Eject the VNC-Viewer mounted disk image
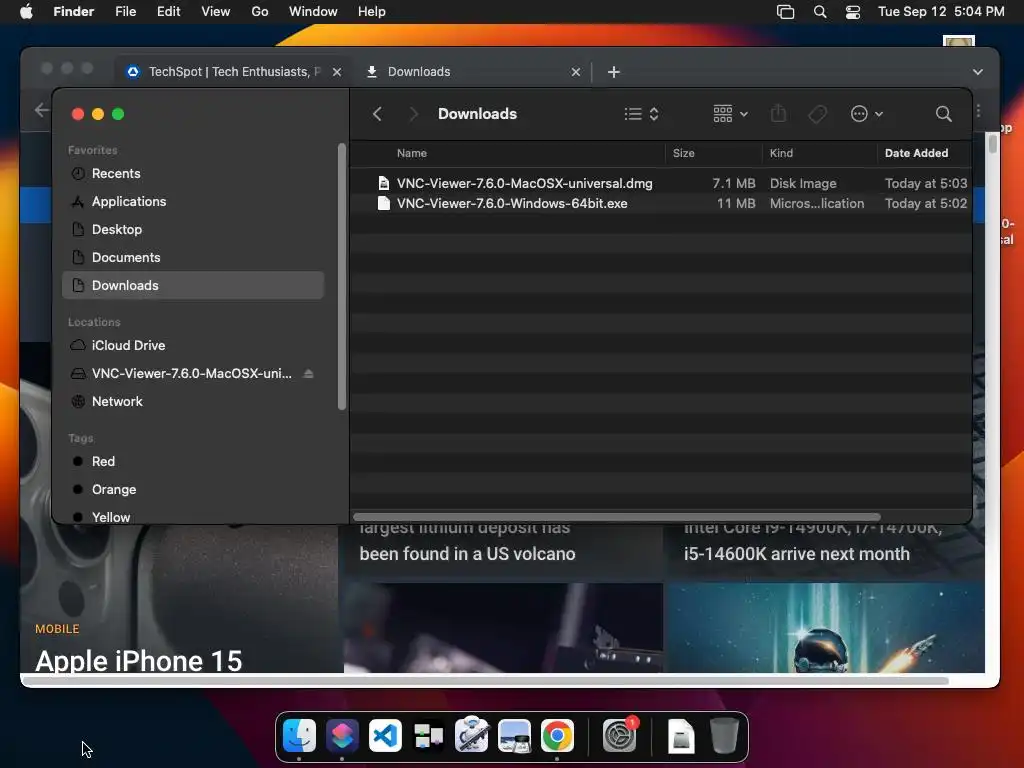This screenshot has width=1024, height=768. pos(308,374)
